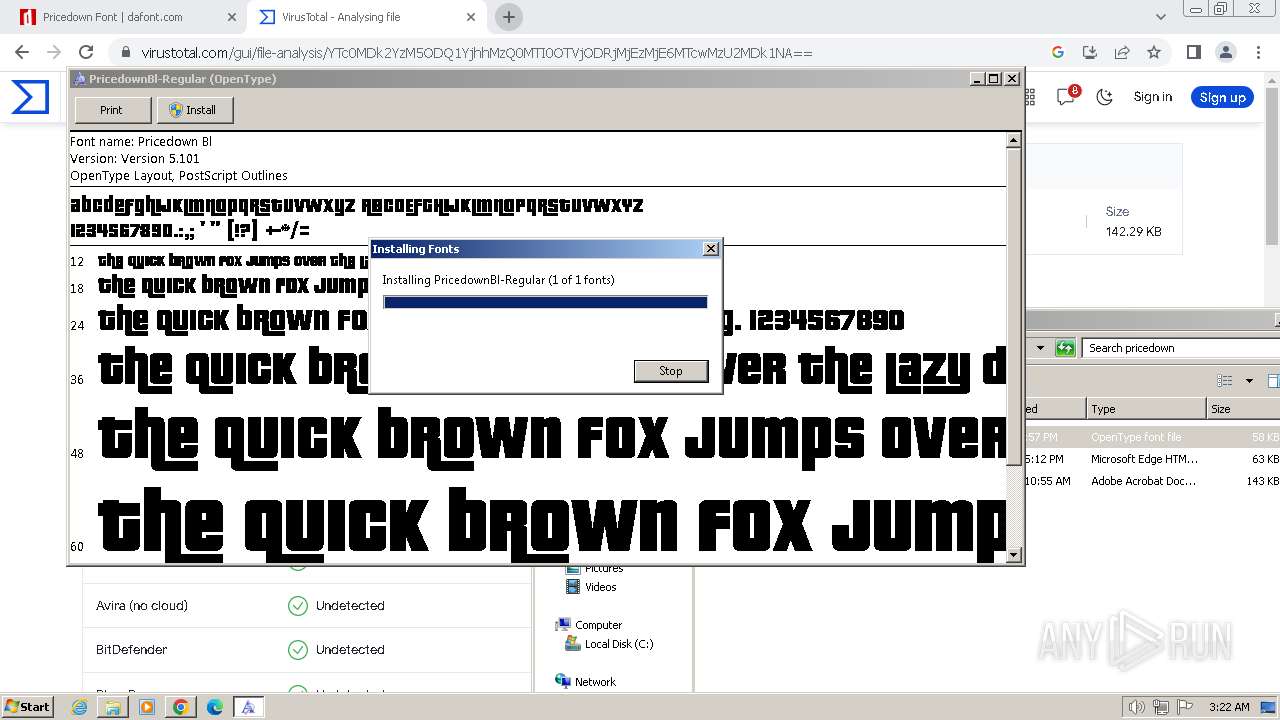
Task: Select Local Disk (C:) in Explorer tree
Action: pos(618,644)
